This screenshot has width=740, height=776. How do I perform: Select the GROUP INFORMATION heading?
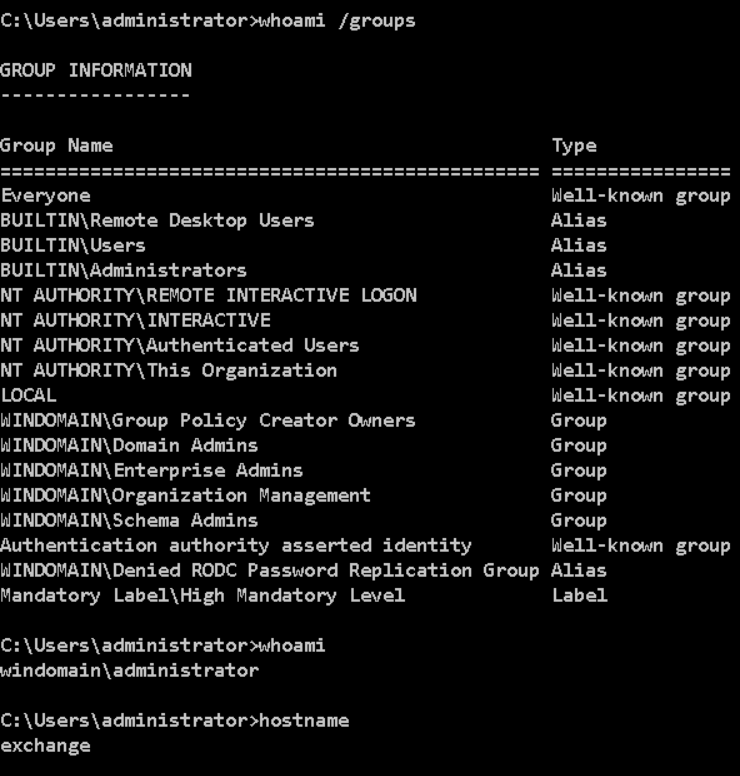pyautogui.click(x=96, y=70)
